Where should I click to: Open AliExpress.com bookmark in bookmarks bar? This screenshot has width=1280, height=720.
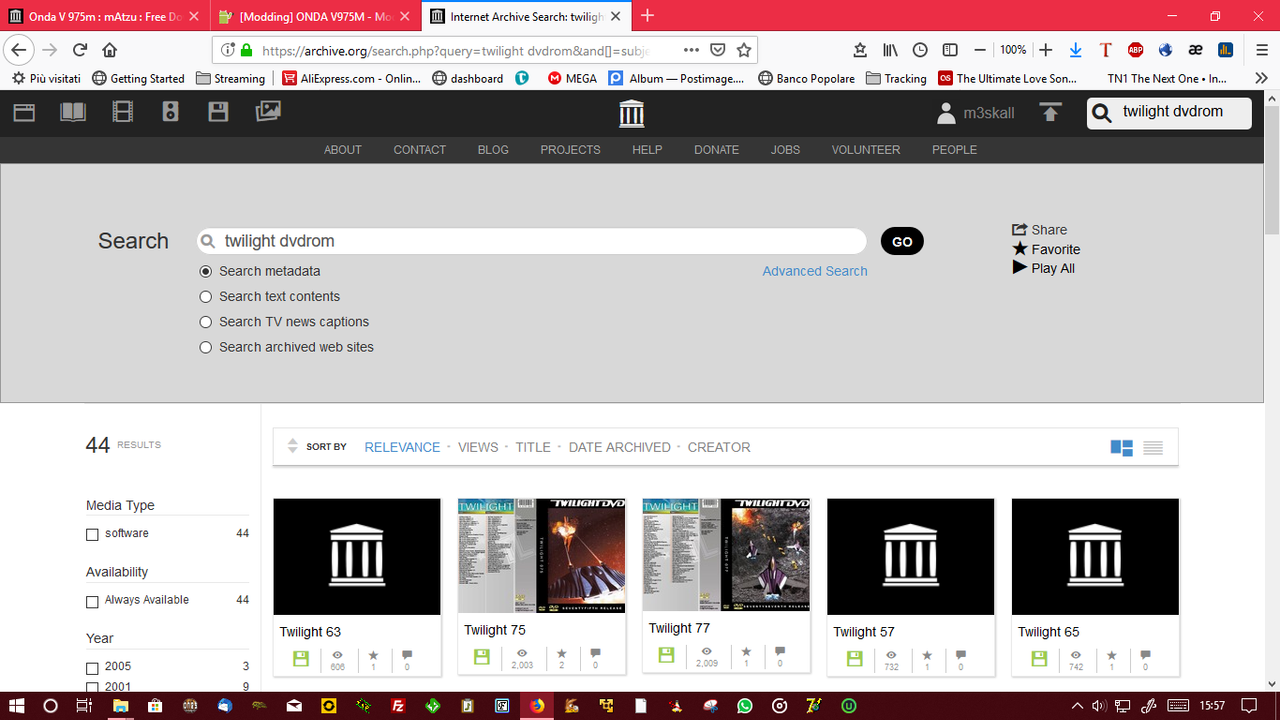tap(351, 78)
